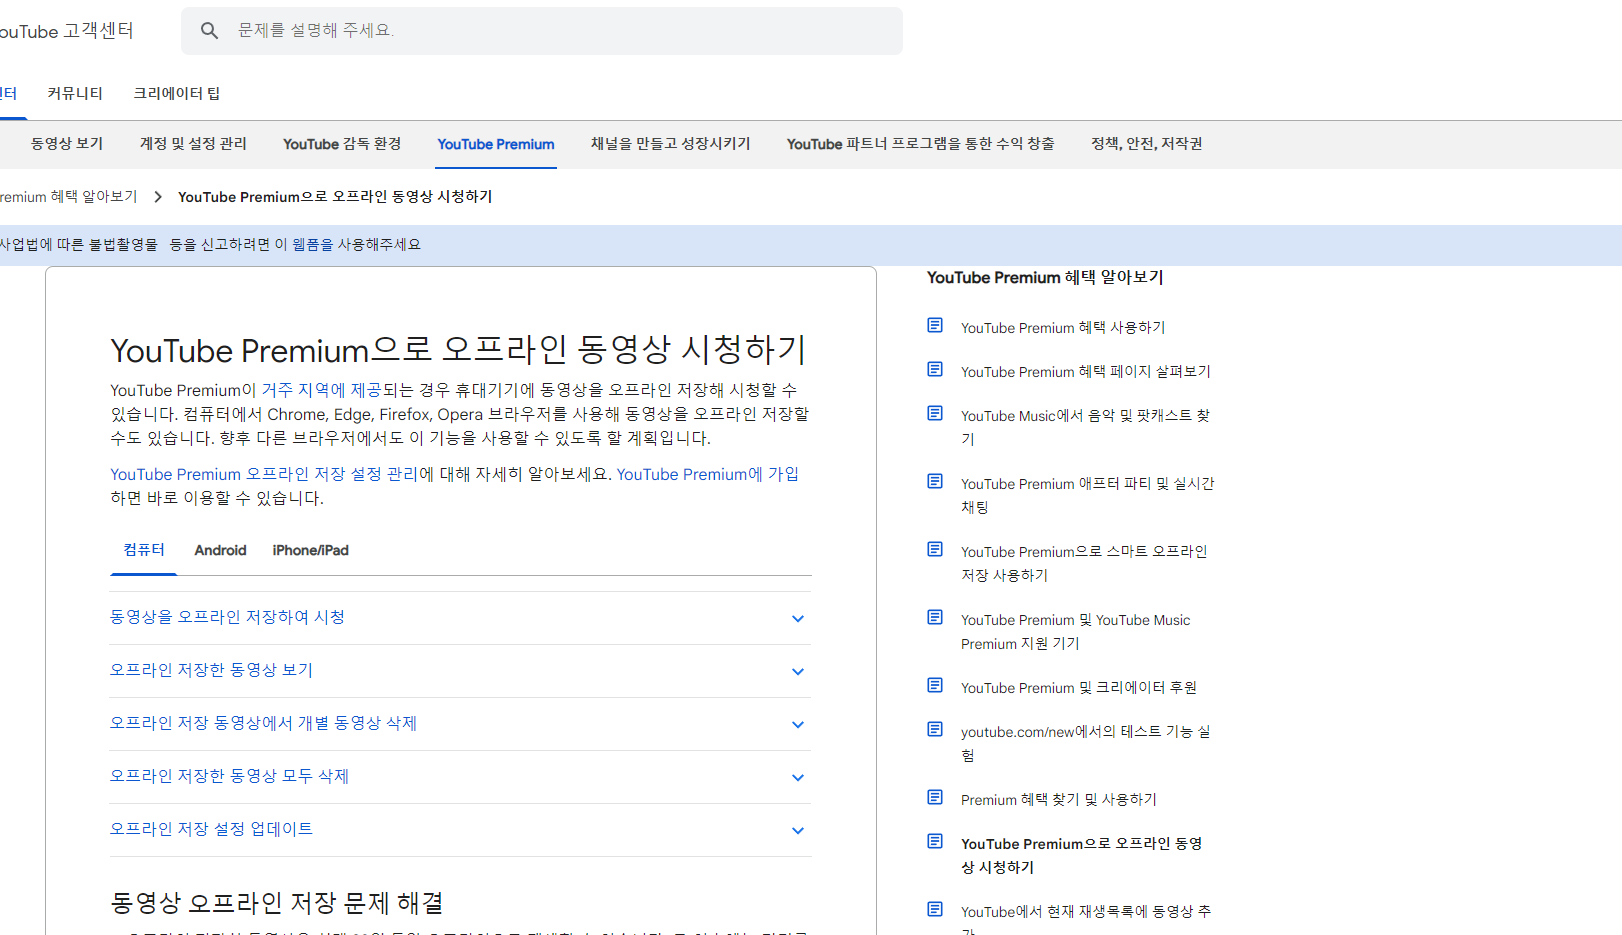Click YouTube Premium 혜택 알아보기 sidebar heading
Screen dimensions: 1622x935
pyautogui.click(x=1045, y=278)
